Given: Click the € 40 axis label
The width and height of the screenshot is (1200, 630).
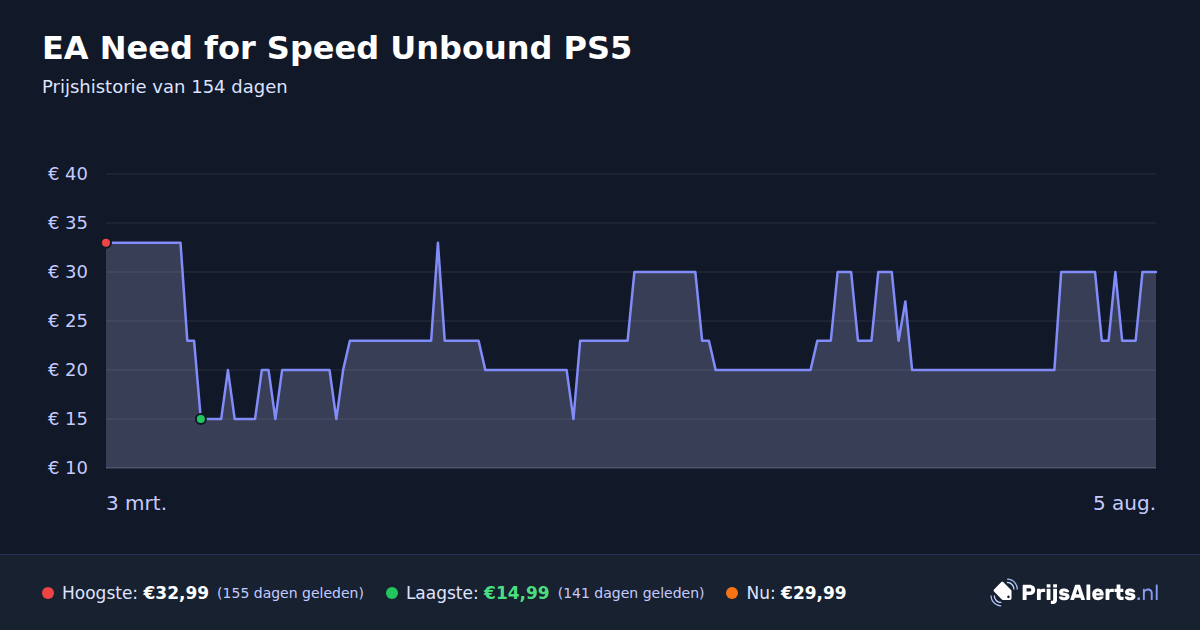Looking at the screenshot, I should (x=68, y=174).
